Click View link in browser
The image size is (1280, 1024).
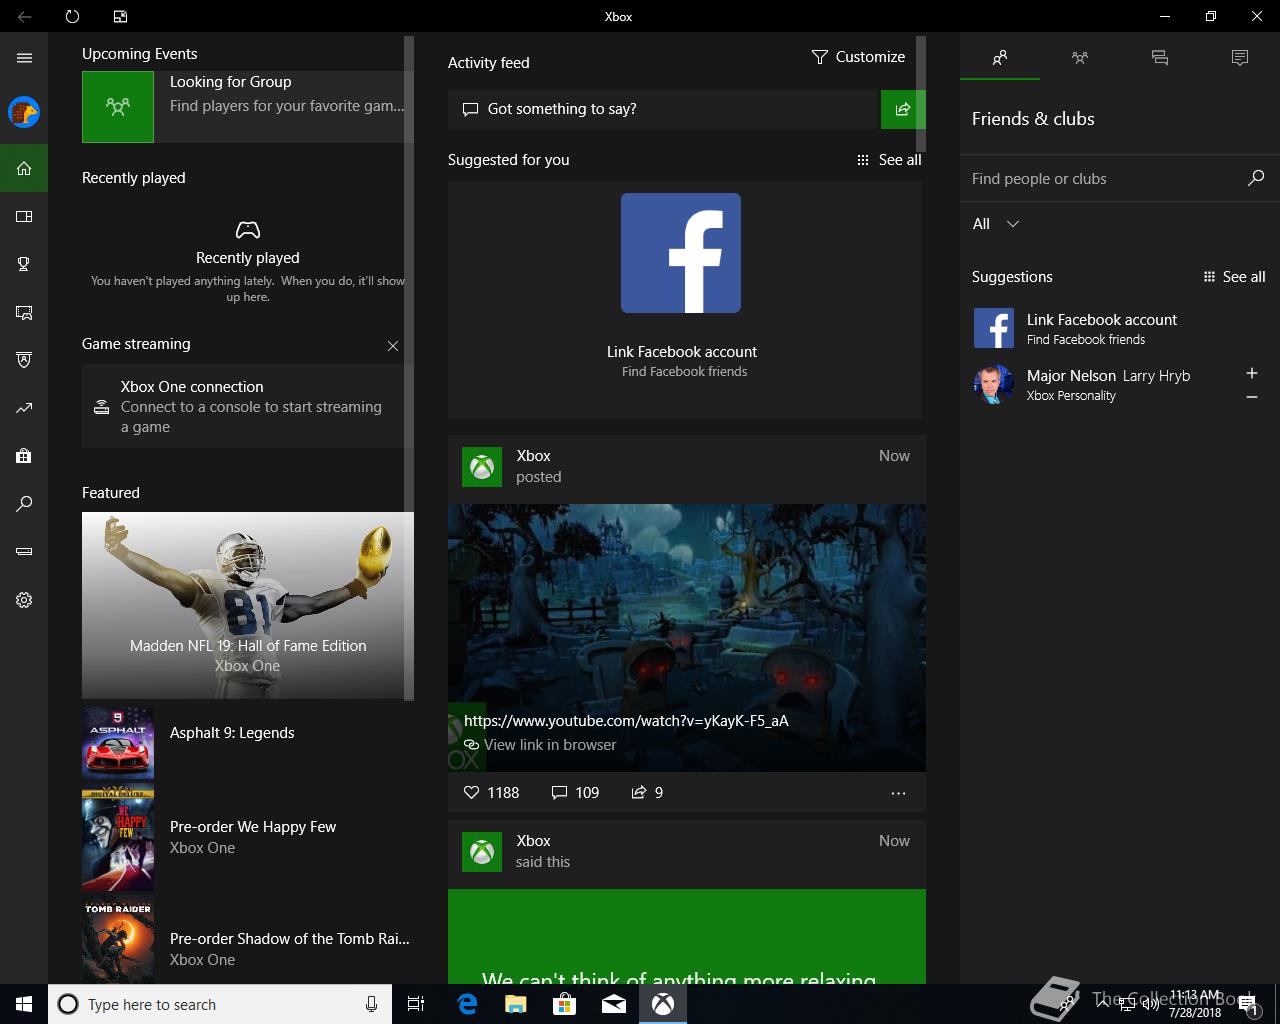pos(540,745)
